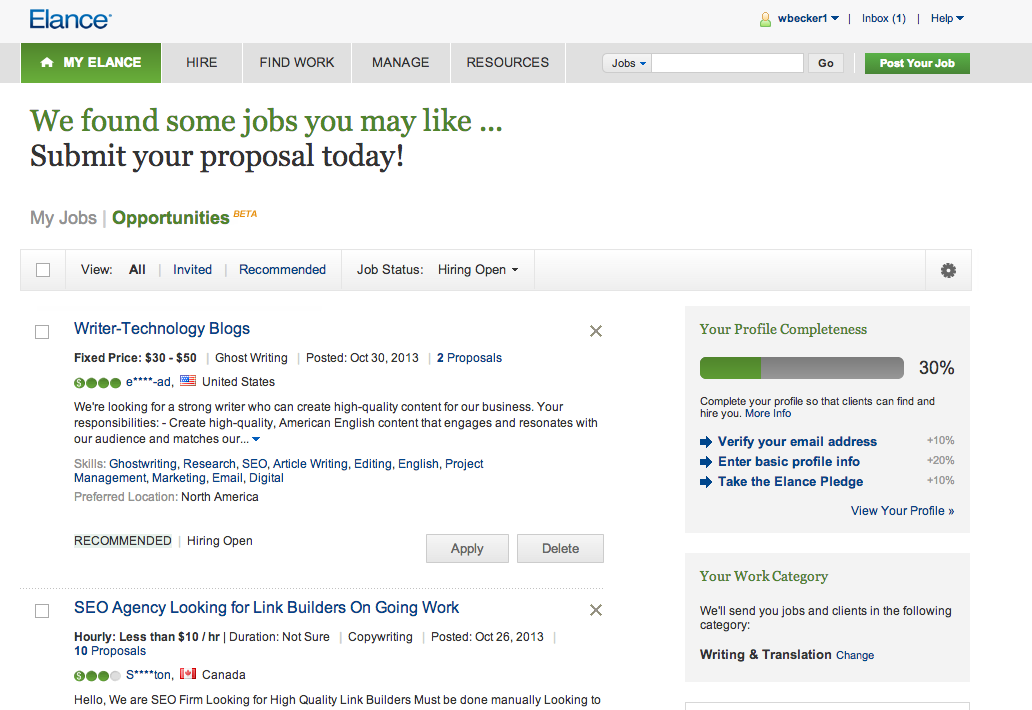
Task: Open the wbecker1 account dropdown
Action: pos(808,18)
